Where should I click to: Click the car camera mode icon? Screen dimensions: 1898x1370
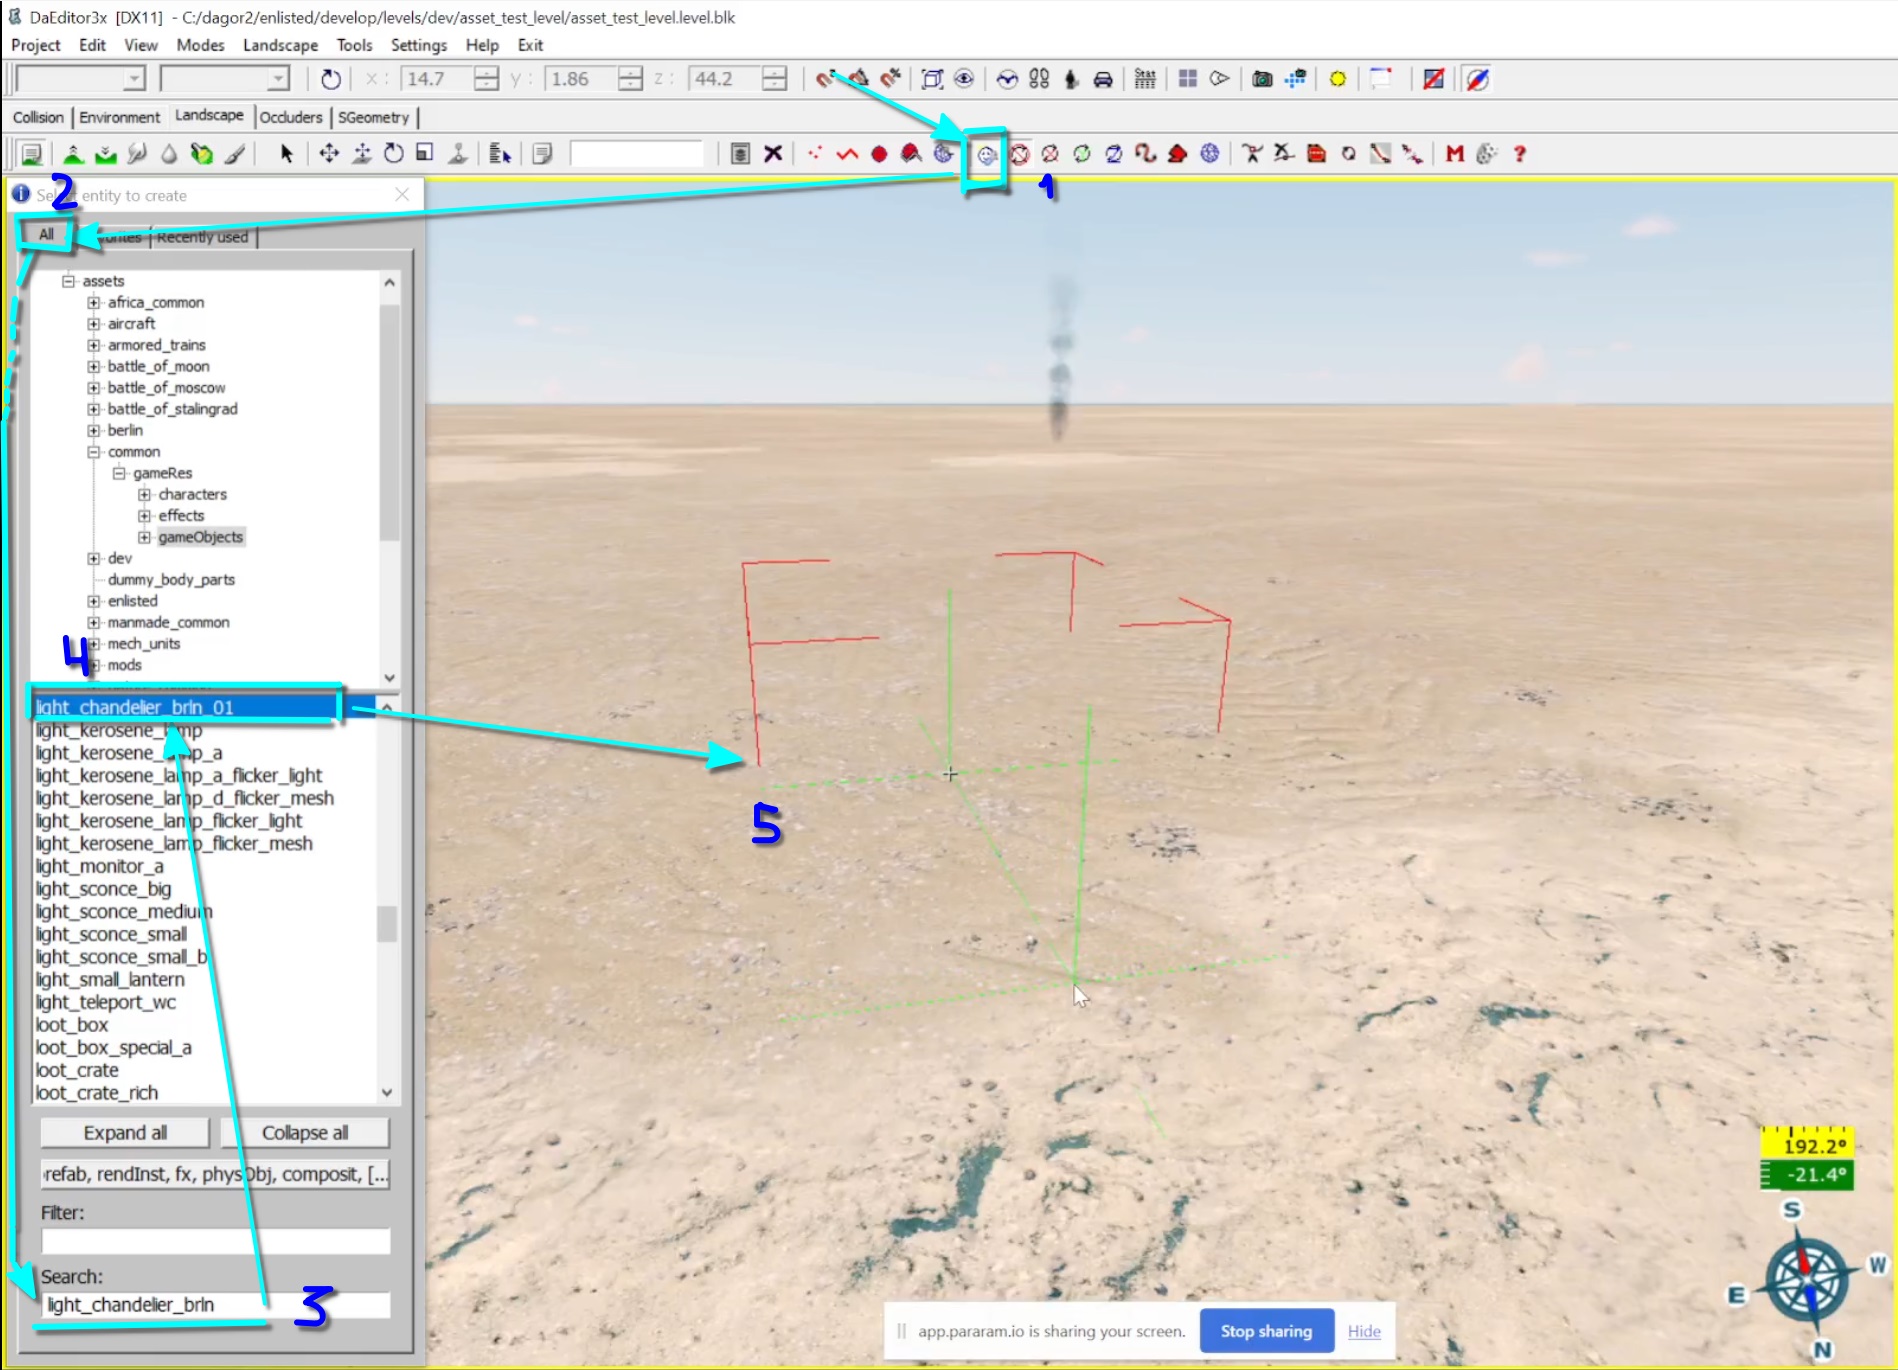pos(1103,79)
